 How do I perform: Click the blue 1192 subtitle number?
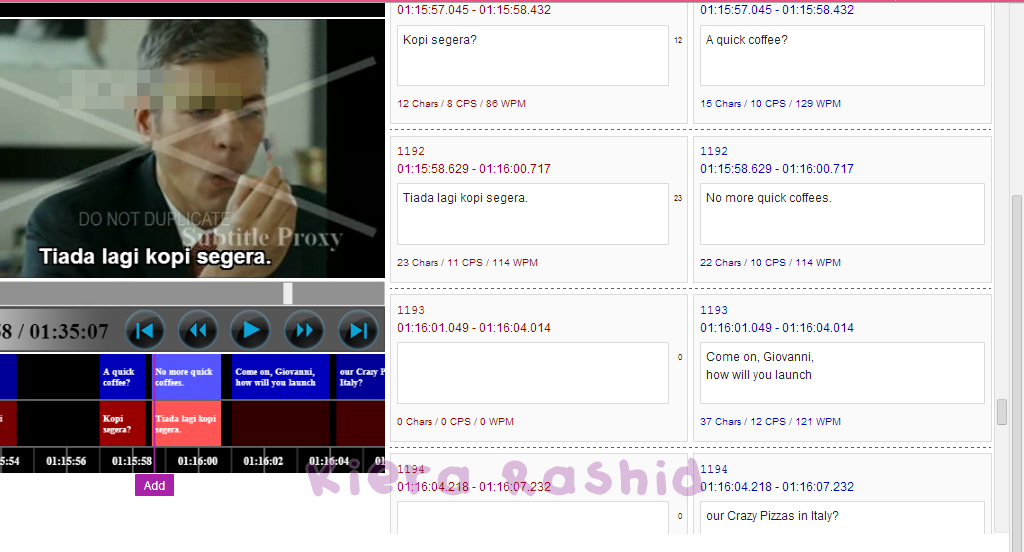[x=714, y=151]
